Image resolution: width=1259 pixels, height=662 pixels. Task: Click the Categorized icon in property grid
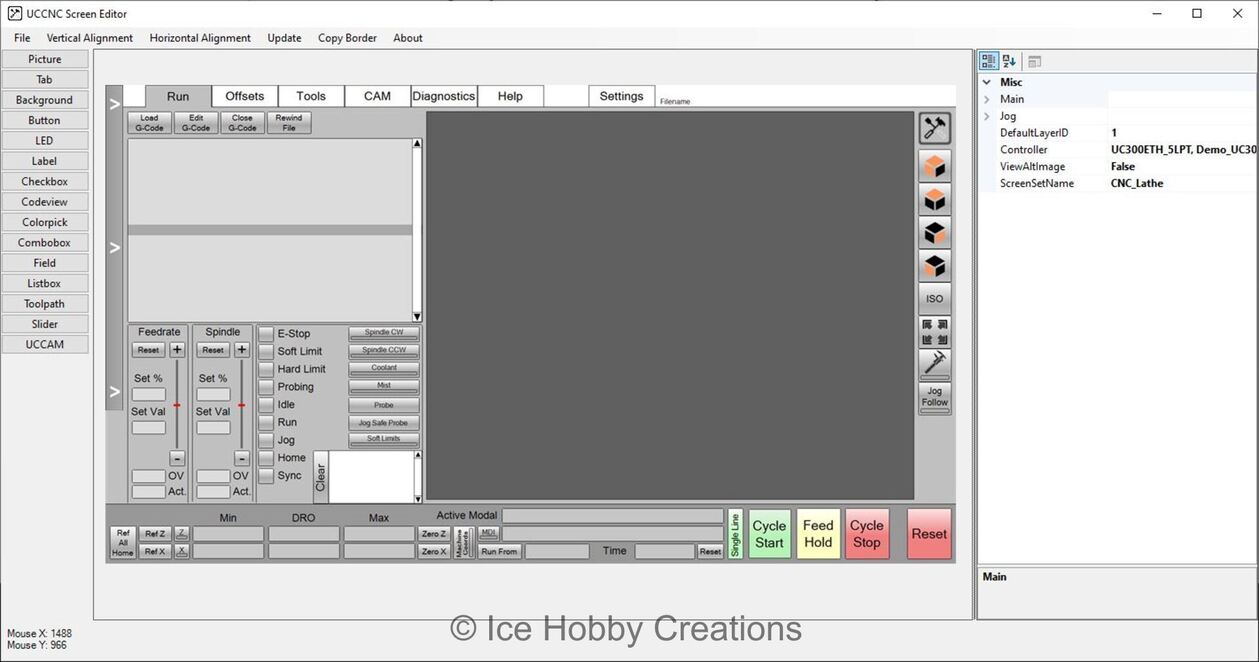[x=988, y=61]
